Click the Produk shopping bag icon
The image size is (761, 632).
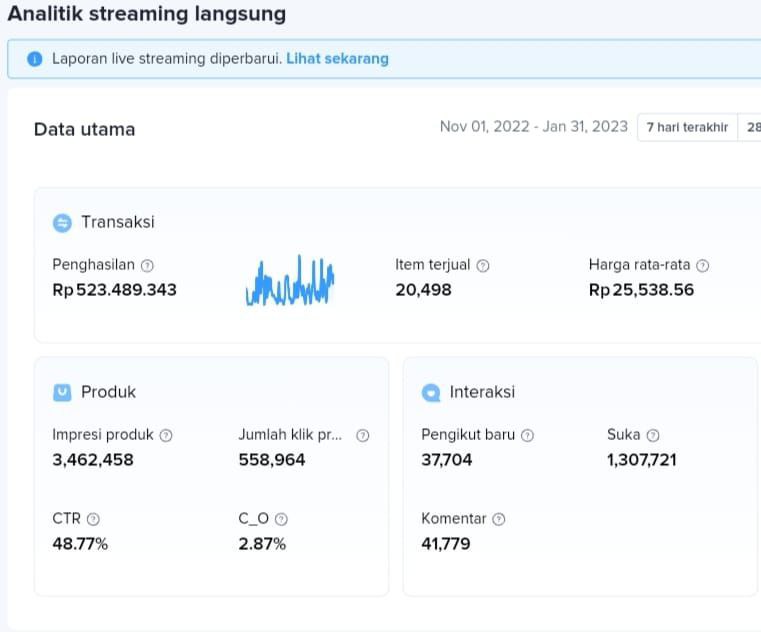[x=62, y=393]
